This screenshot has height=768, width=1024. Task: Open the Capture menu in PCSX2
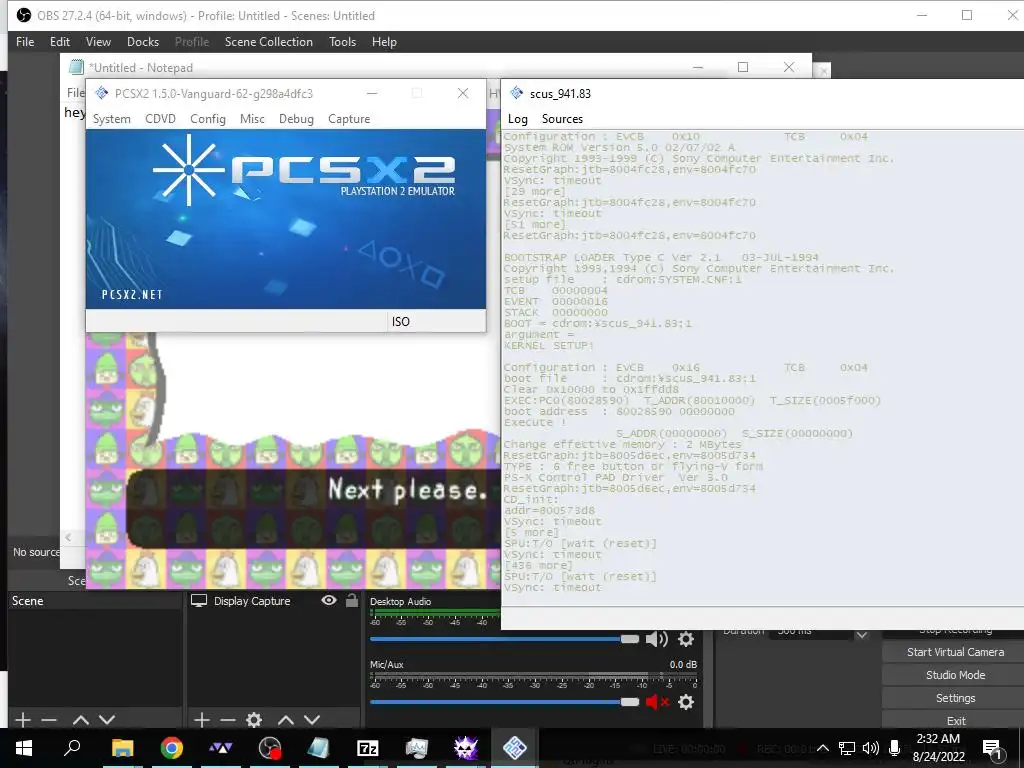[349, 119]
